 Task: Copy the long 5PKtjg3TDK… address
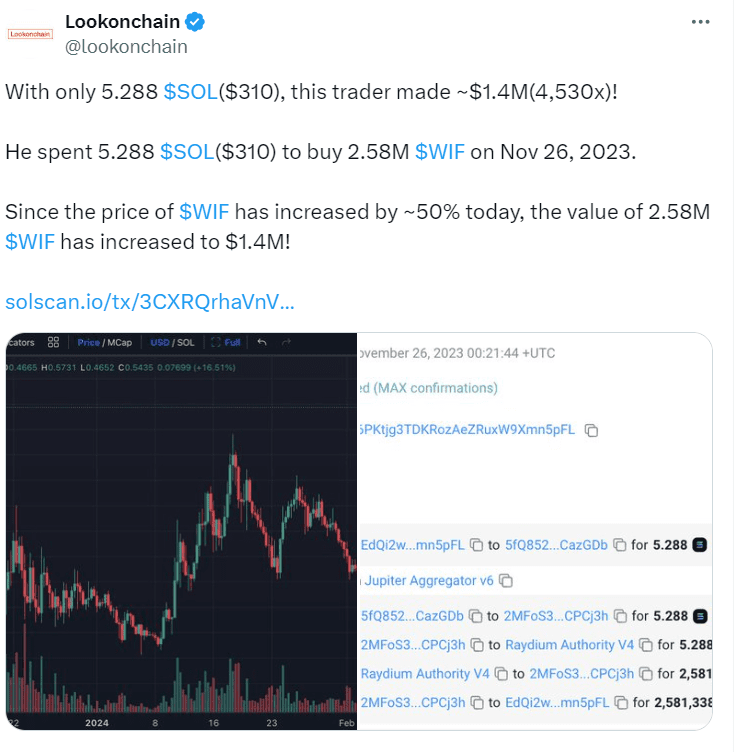pos(592,430)
